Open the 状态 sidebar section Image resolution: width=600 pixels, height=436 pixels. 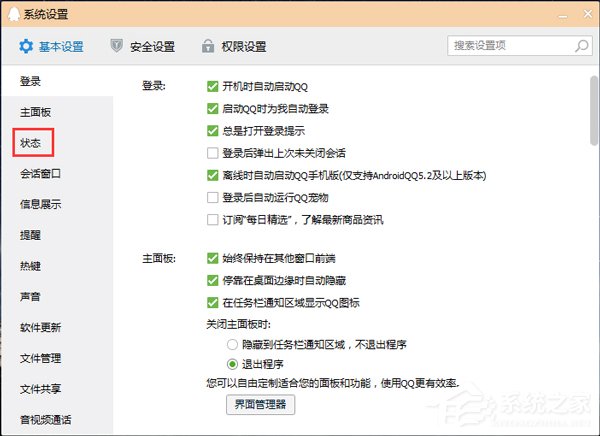pos(31,143)
